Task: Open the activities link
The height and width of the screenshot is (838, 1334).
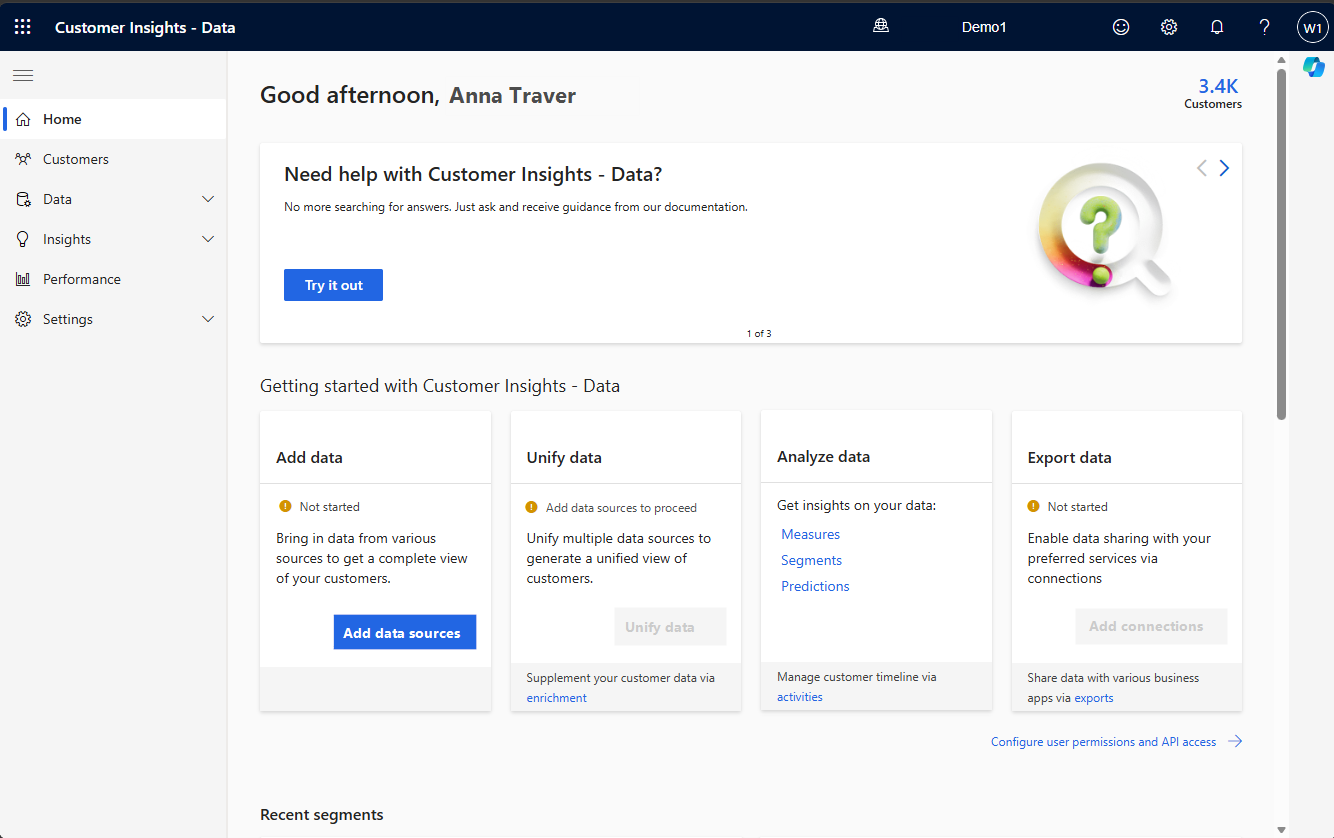Action: [800, 697]
